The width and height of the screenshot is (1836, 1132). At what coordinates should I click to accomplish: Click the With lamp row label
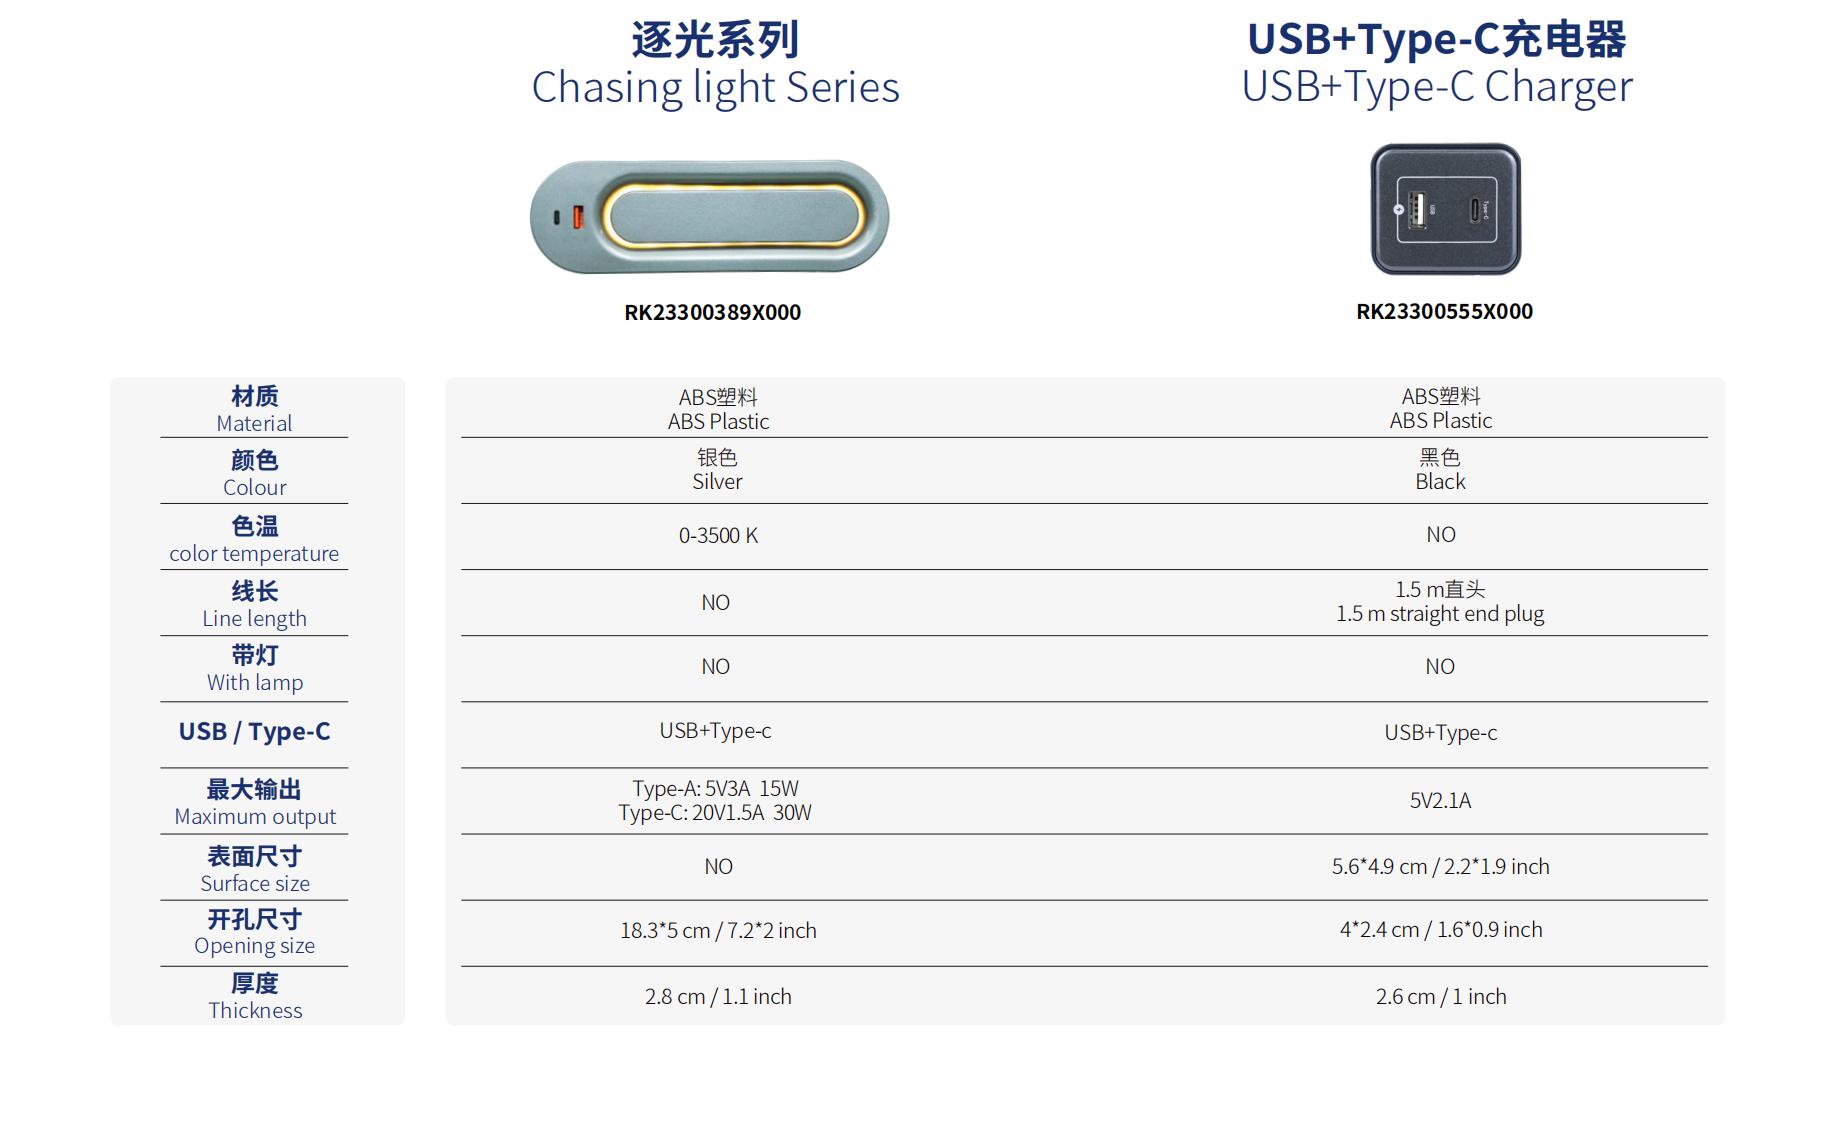pos(254,668)
